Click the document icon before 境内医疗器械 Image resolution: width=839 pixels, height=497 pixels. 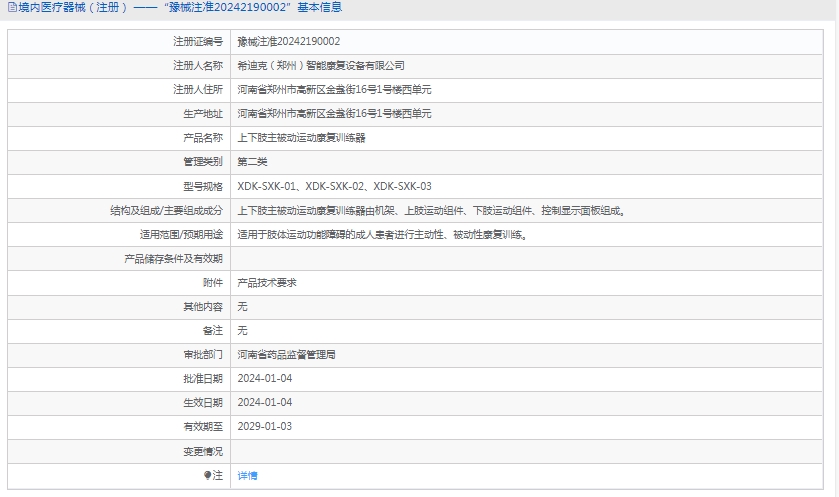pyautogui.click(x=11, y=8)
